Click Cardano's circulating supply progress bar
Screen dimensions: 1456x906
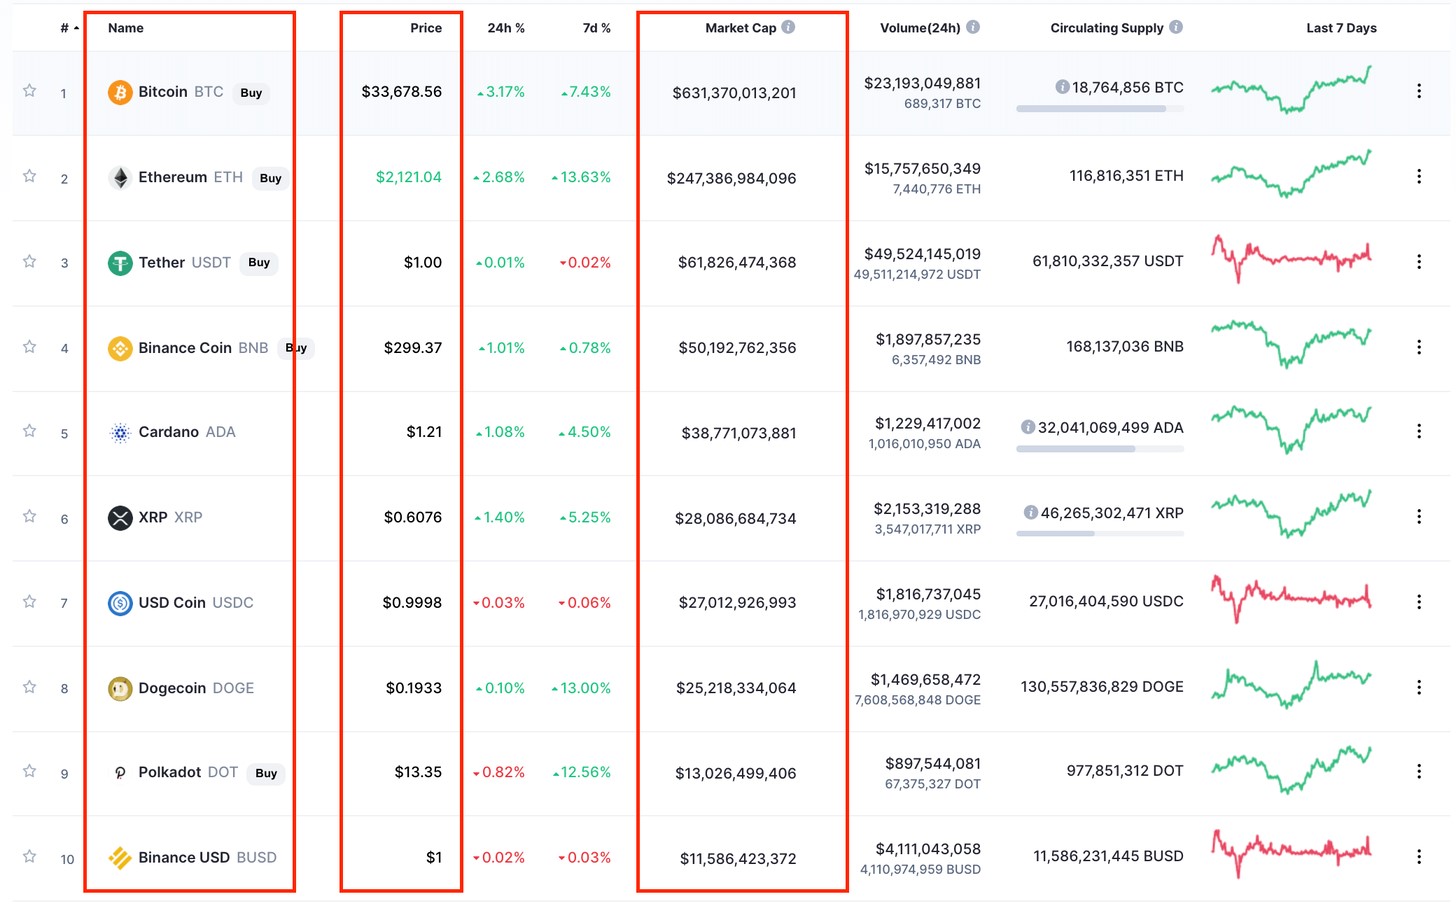tap(1100, 449)
